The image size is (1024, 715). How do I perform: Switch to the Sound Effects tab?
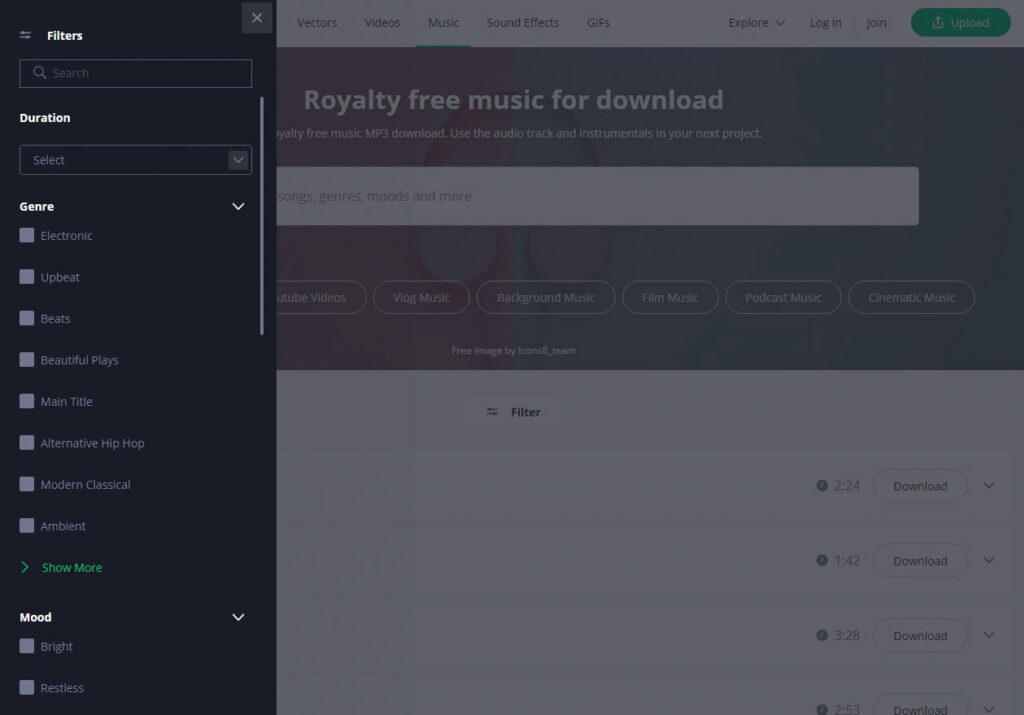522,23
